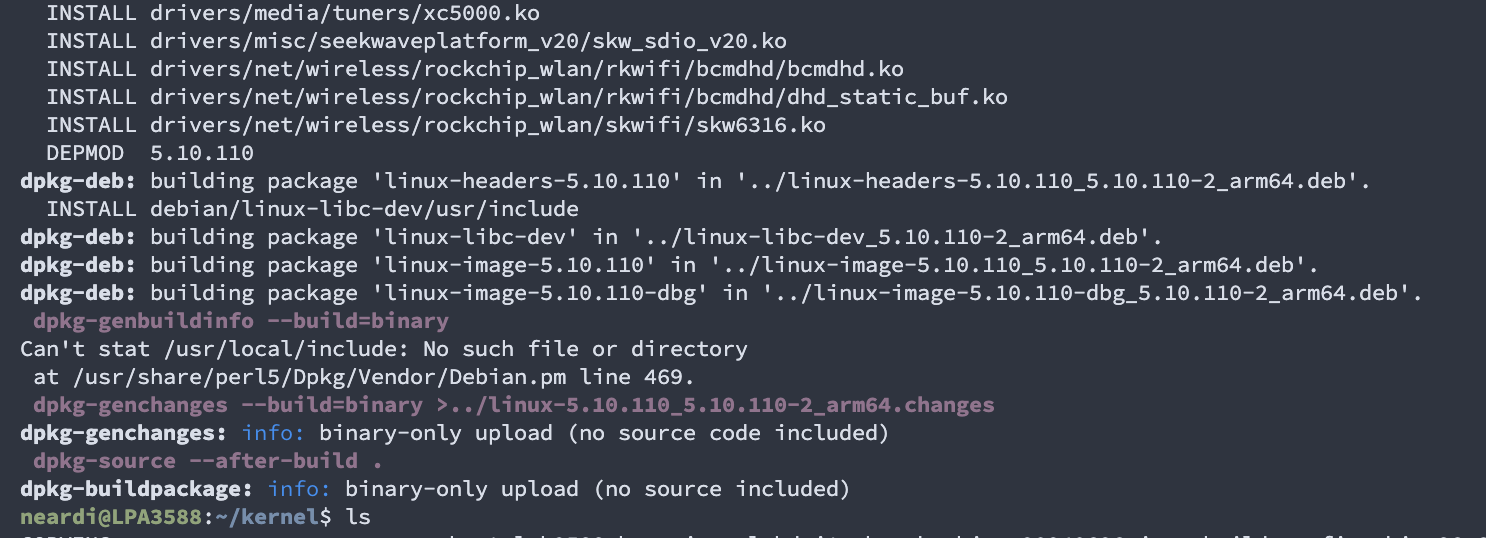1486x538 pixels.
Task: Click the dhd_static_buf.ko module path
Action: 578,97
